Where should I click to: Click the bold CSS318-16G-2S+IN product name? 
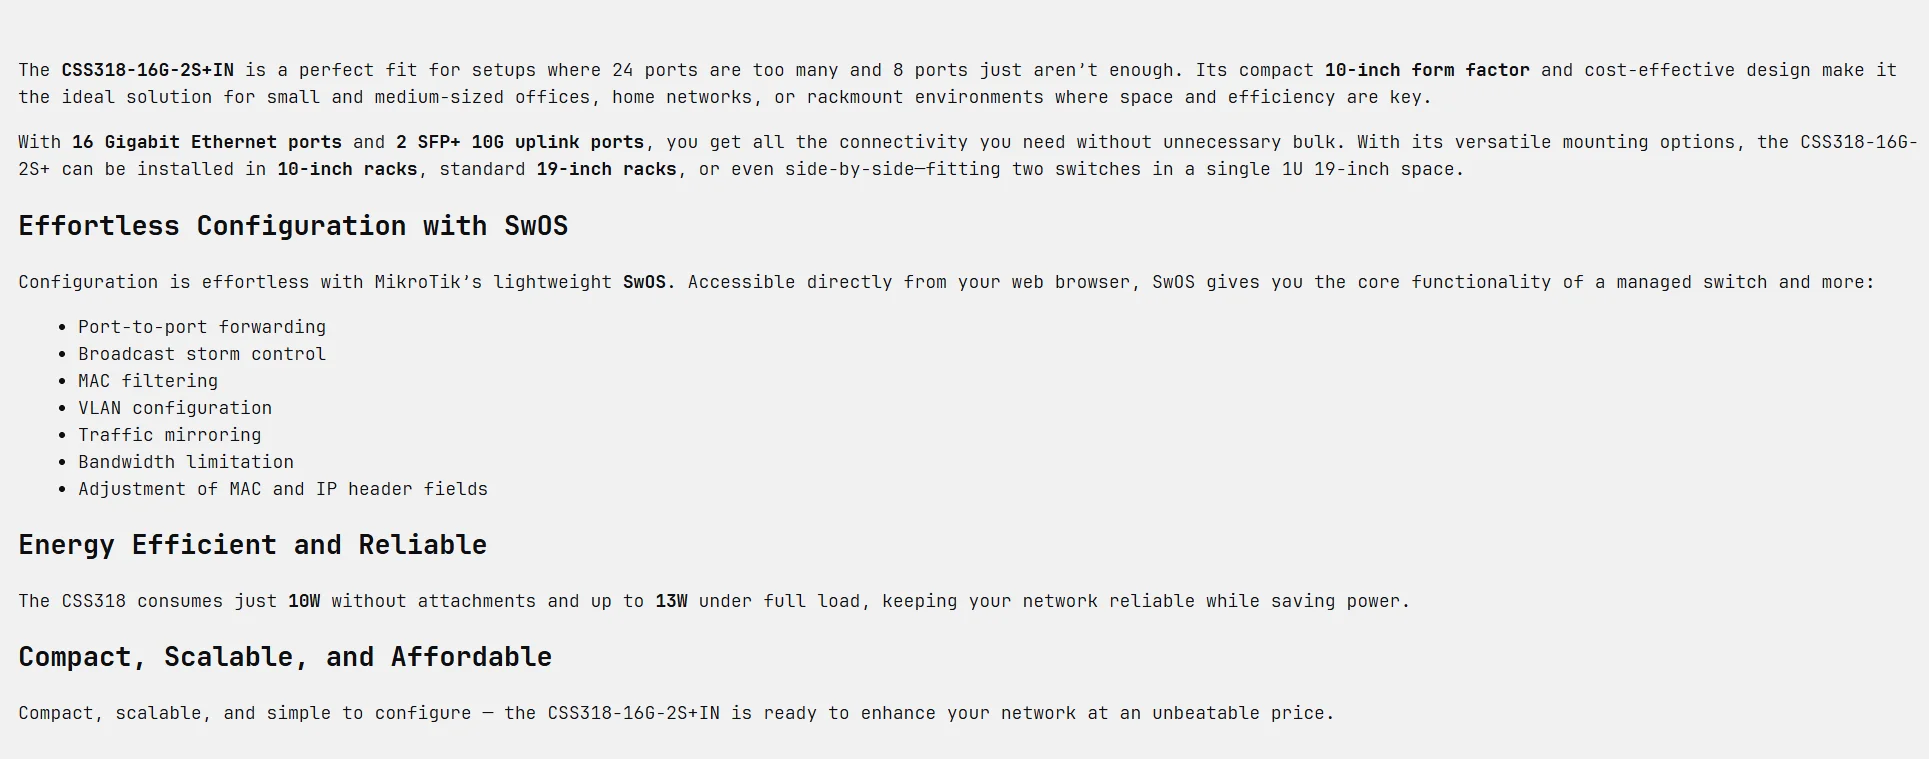[x=148, y=70]
